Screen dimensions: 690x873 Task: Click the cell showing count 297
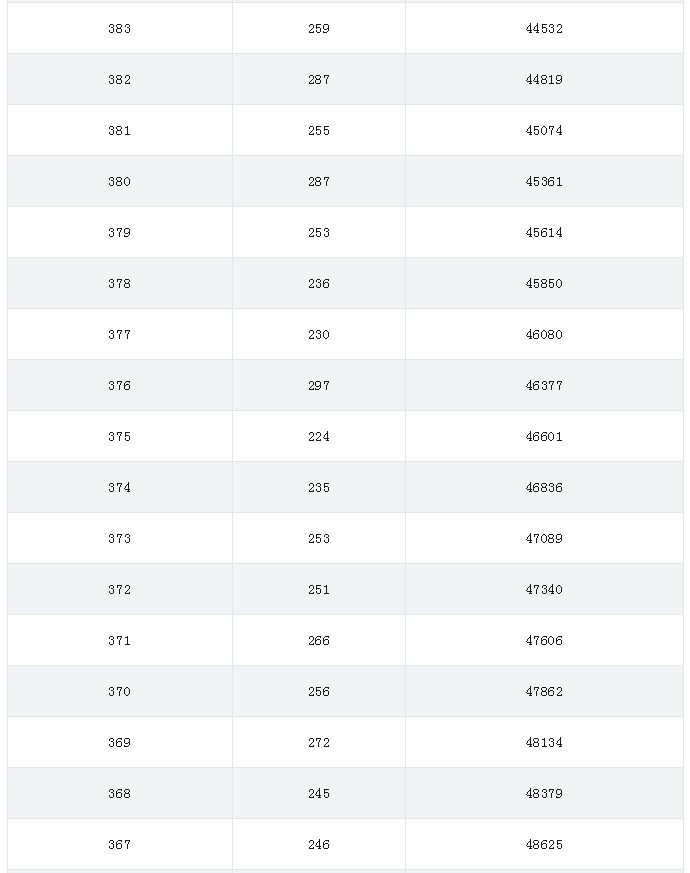(x=319, y=385)
